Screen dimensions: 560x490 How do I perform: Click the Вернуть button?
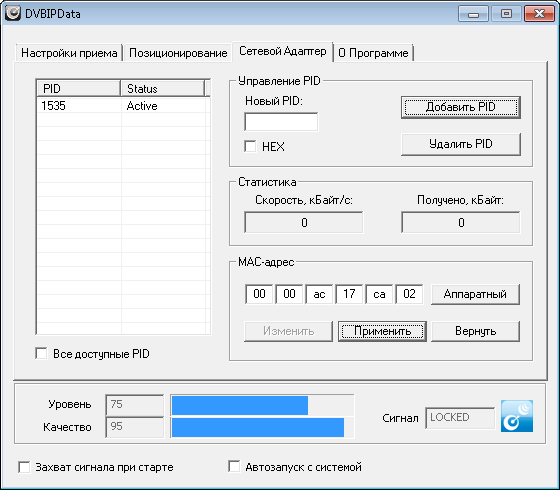(x=475, y=331)
